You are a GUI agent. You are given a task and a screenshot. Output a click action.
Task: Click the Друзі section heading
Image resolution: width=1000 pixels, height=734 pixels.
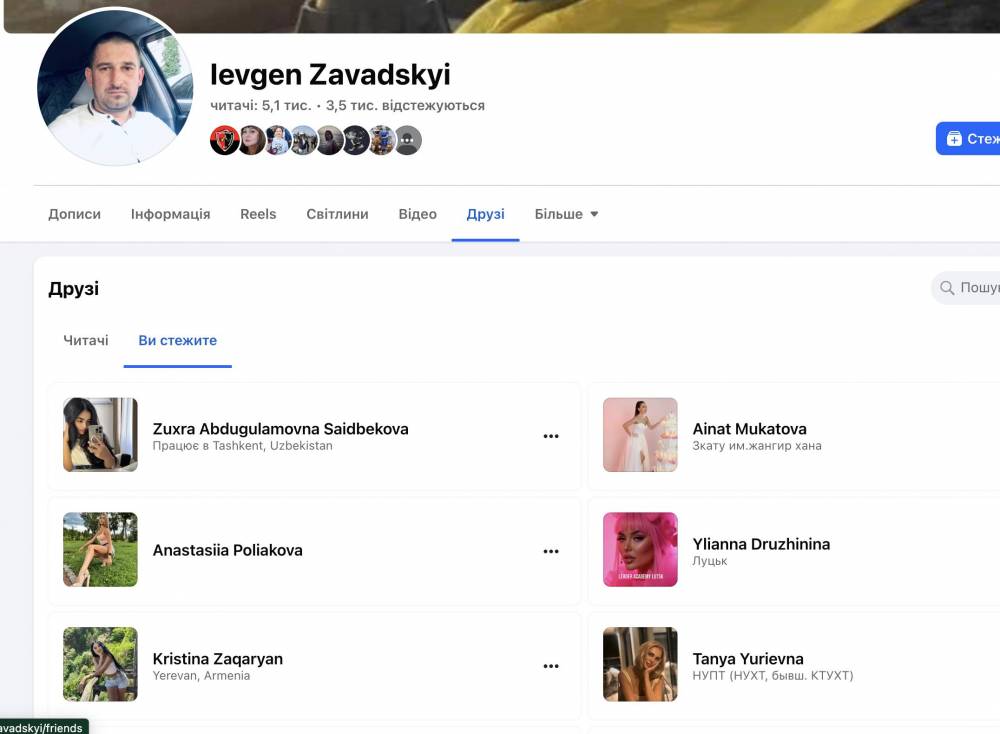73,289
